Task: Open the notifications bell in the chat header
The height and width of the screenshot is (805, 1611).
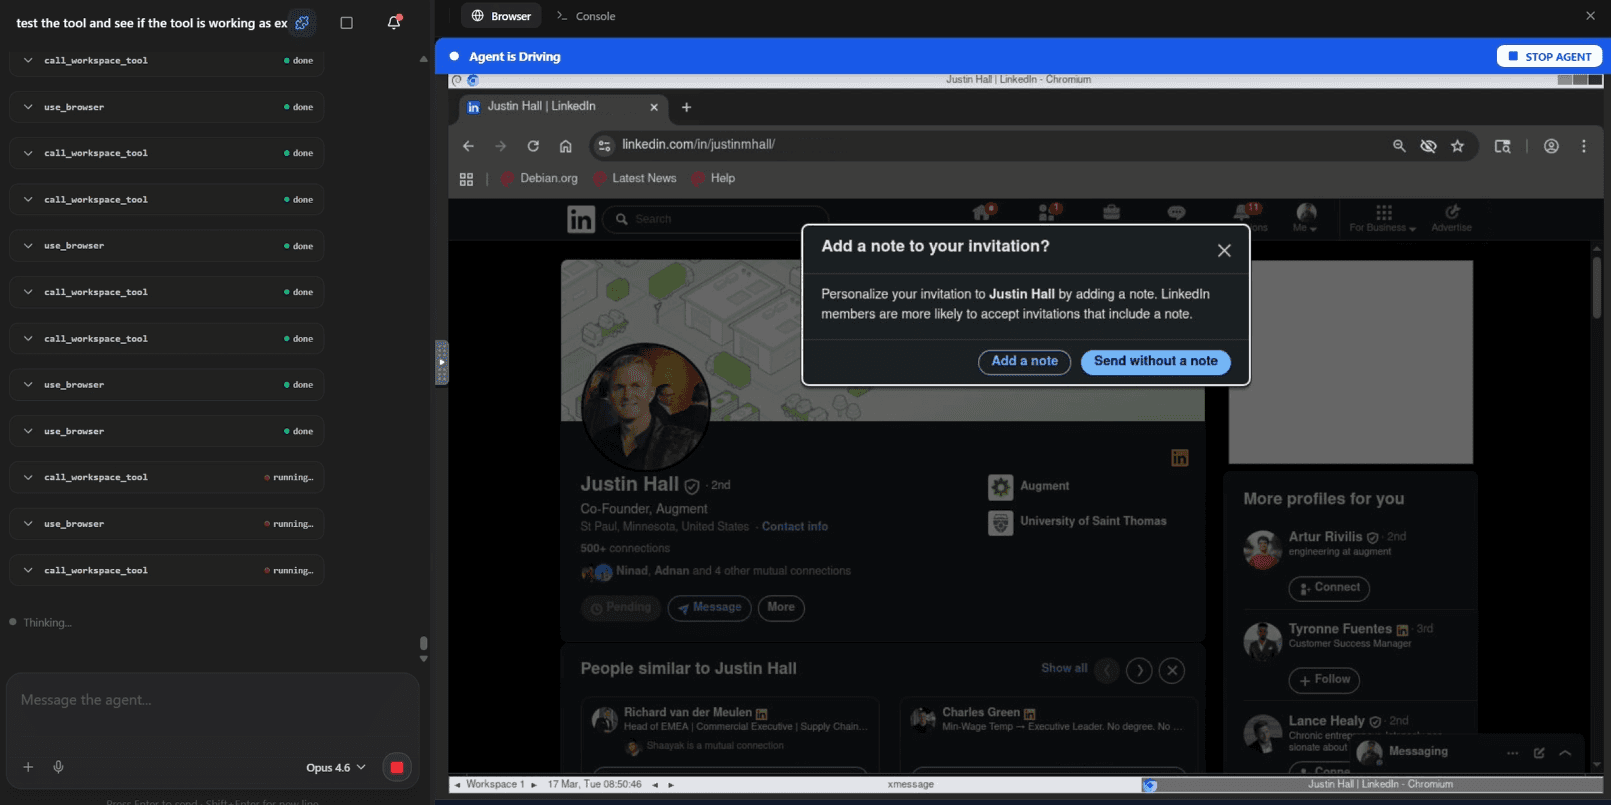Action: 394,22
